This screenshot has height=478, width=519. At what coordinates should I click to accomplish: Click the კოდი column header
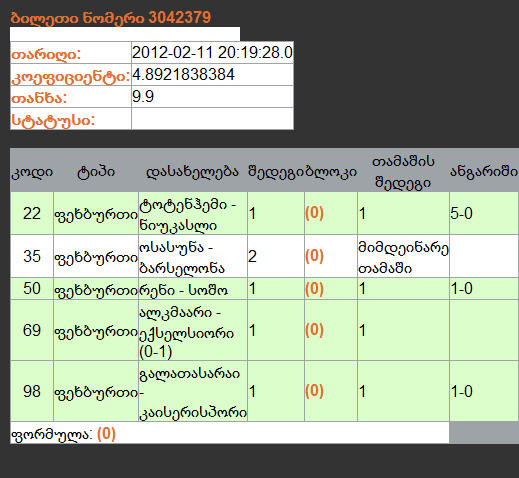[32, 172]
